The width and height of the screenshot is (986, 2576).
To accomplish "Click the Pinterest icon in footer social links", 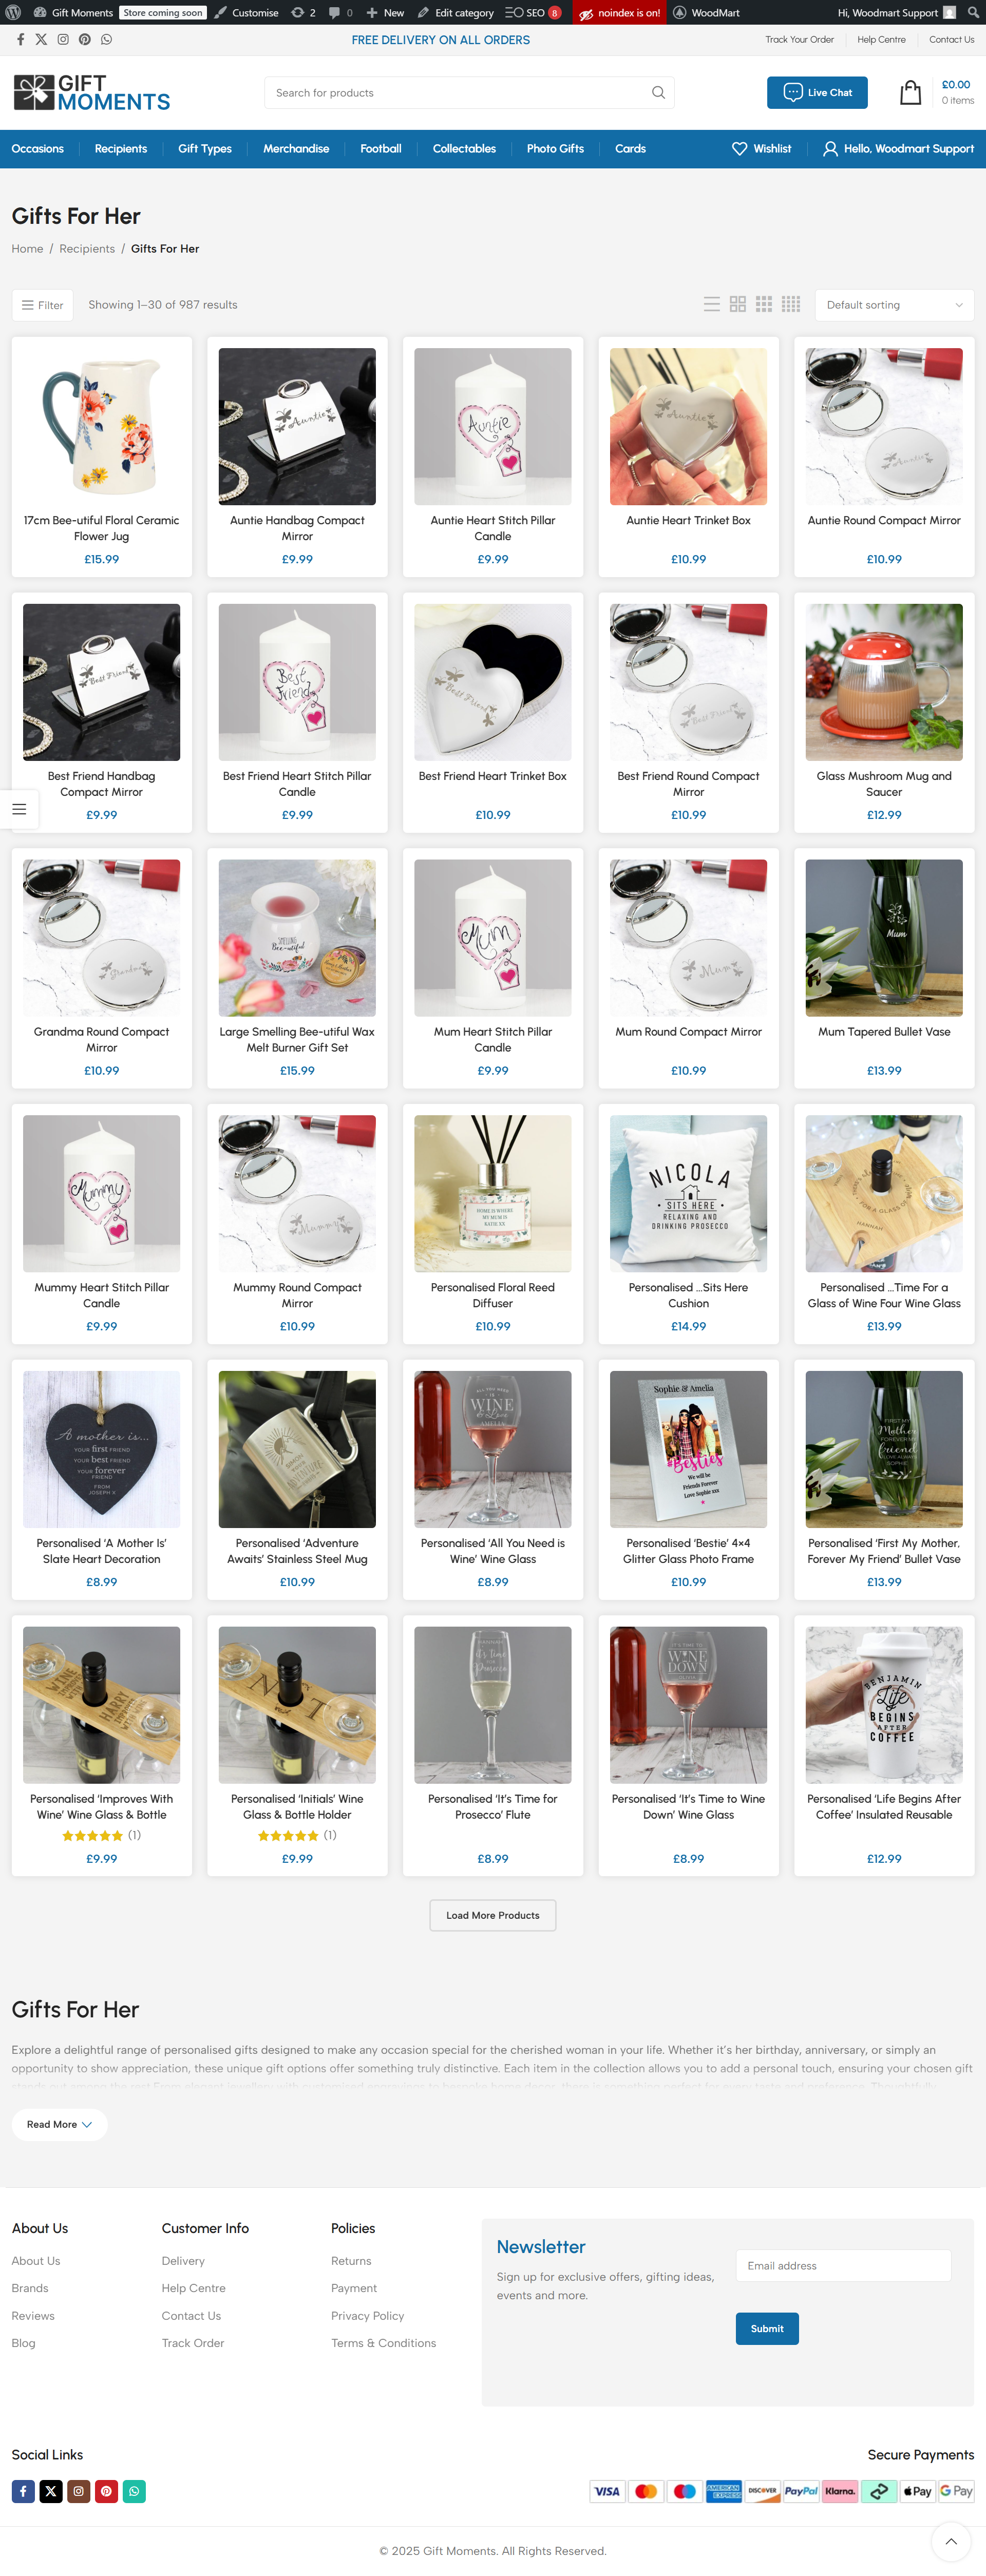I will click(106, 2491).
